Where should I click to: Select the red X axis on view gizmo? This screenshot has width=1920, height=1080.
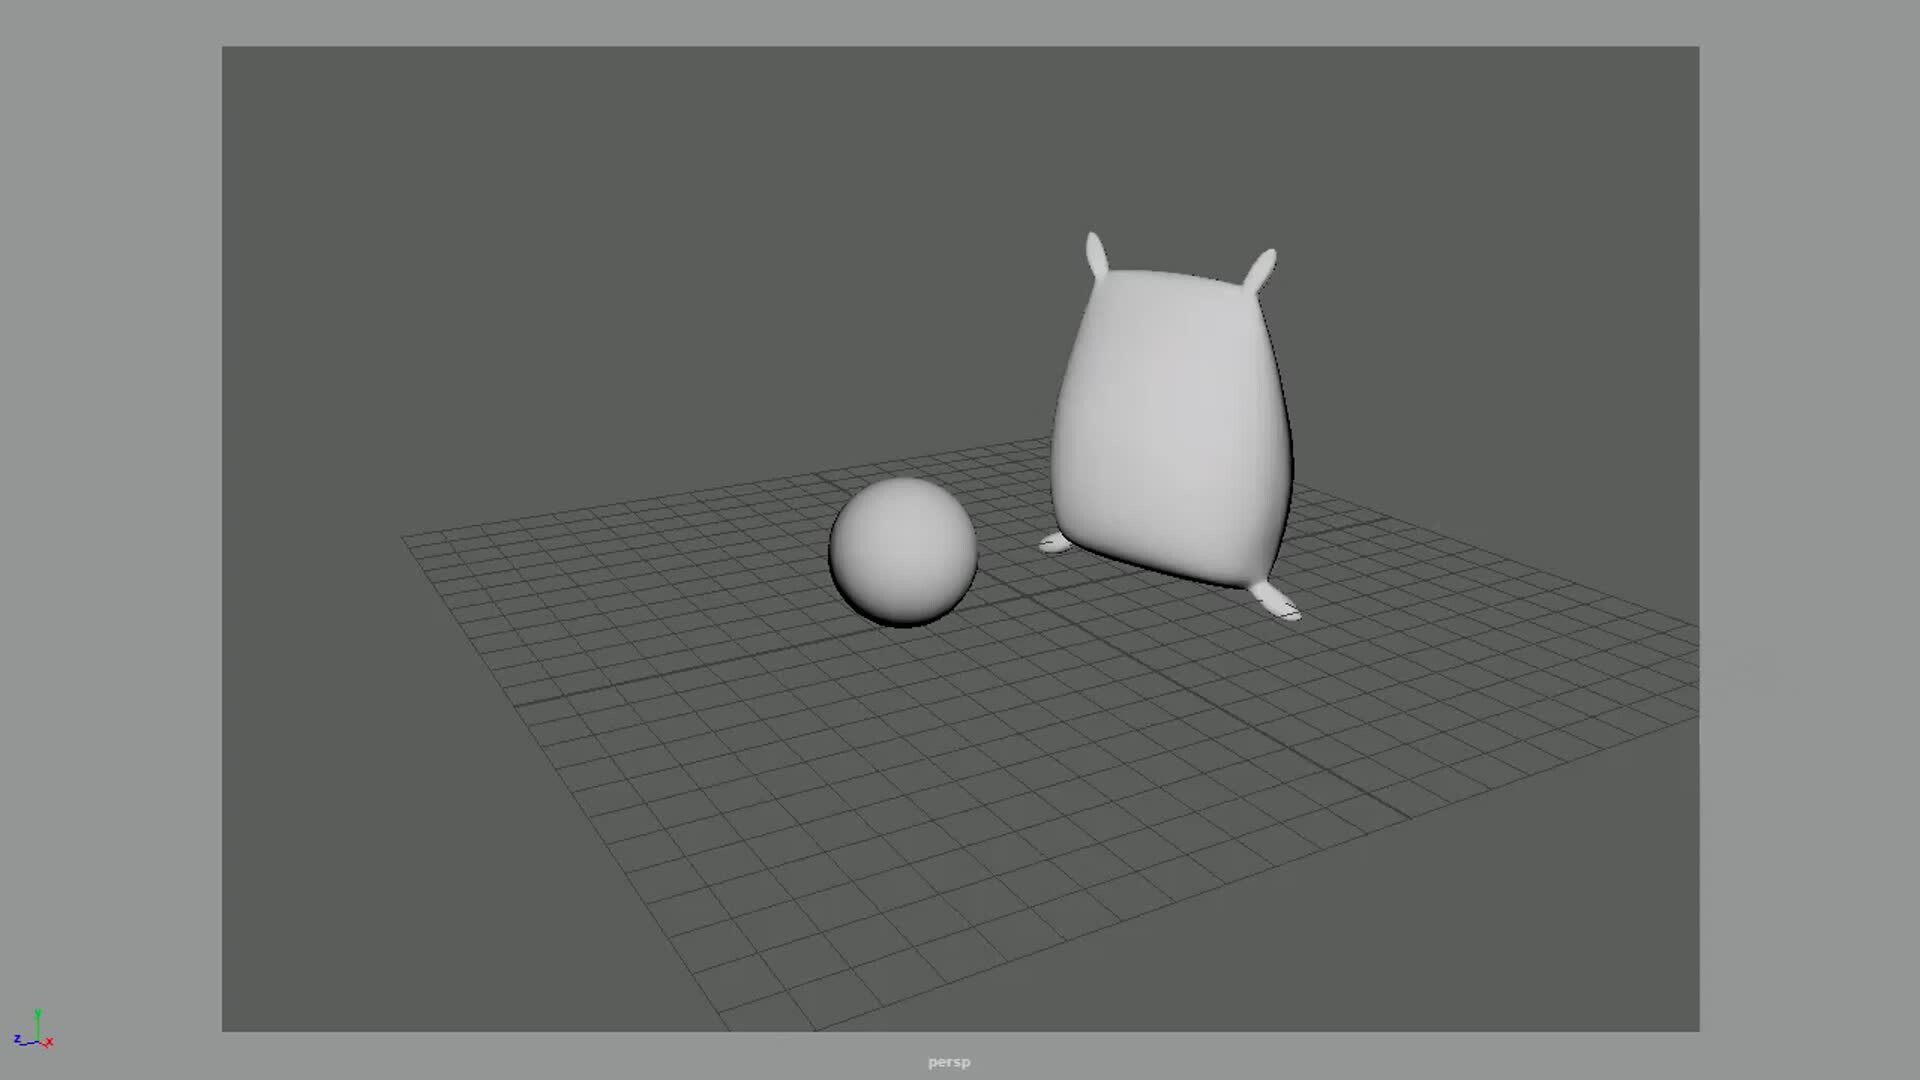(49, 1043)
